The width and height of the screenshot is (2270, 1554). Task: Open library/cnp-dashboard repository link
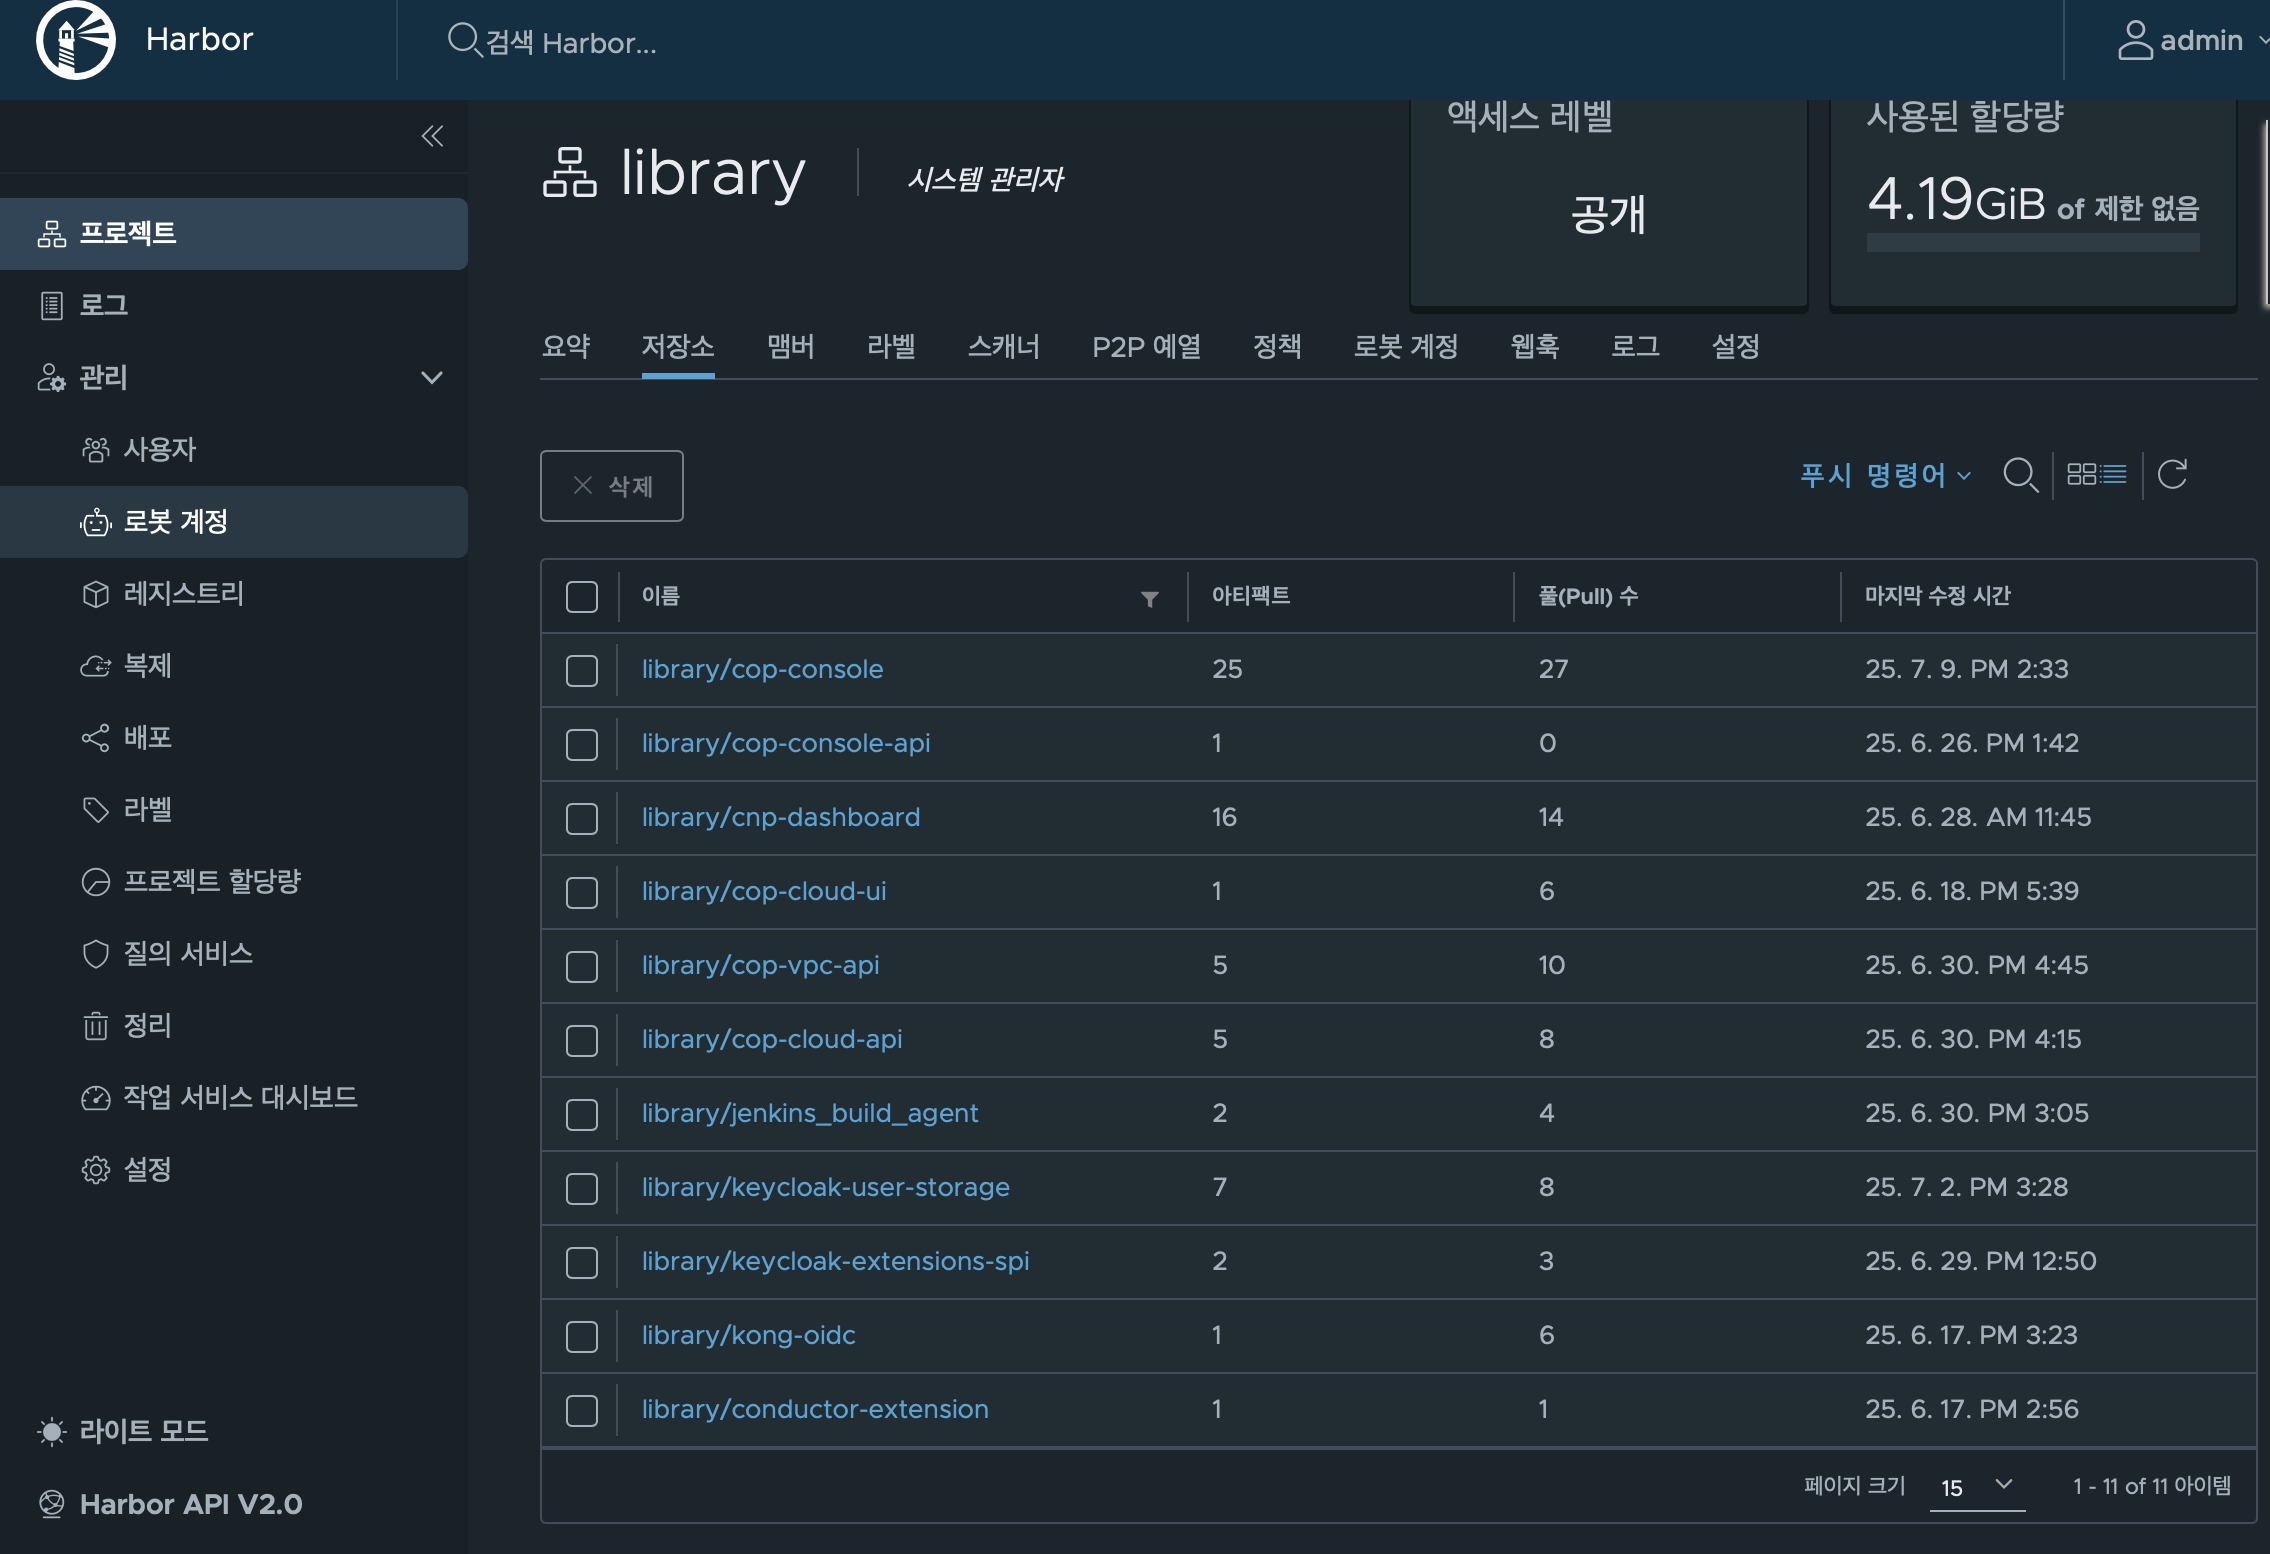click(780, 817)
